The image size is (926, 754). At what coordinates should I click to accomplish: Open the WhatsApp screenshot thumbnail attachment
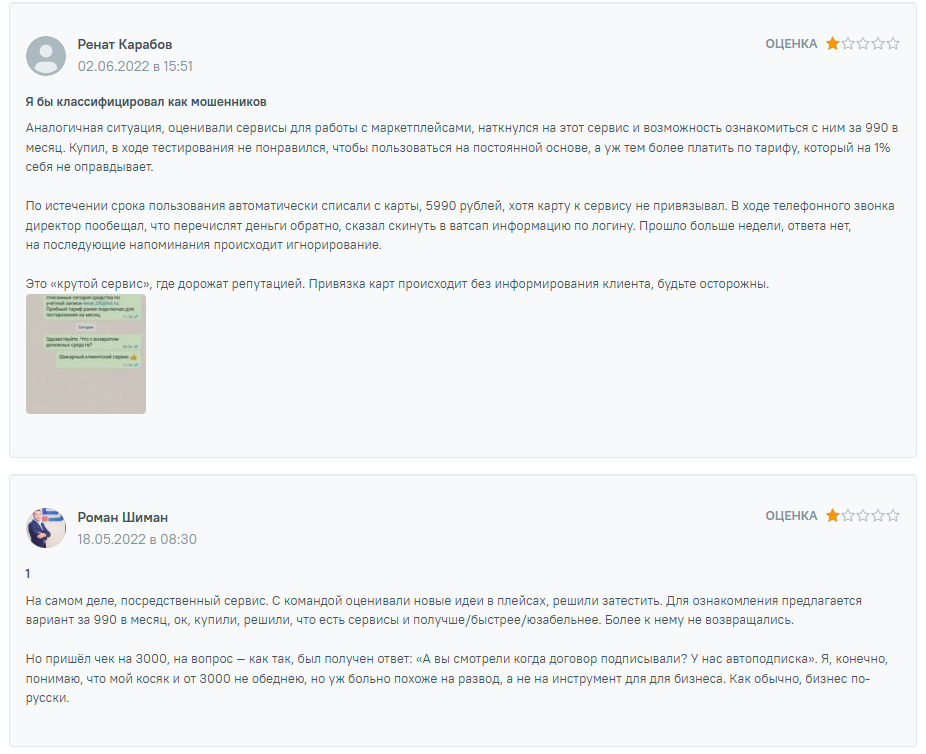click(x=86, y=353)
